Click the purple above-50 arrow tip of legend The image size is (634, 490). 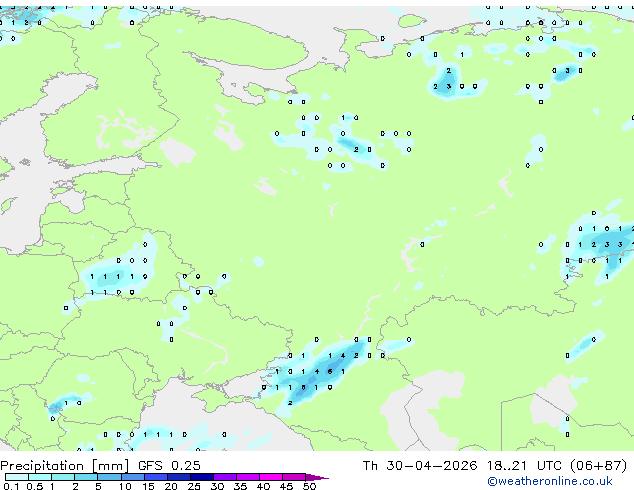pos(317,478)
